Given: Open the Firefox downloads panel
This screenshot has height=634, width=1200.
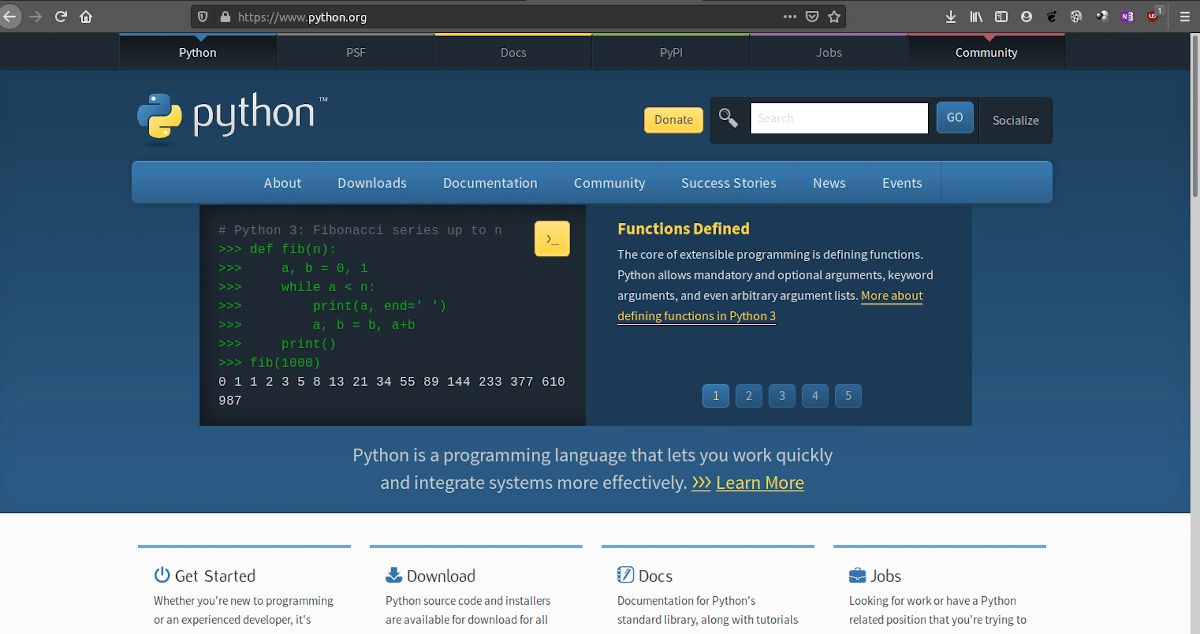Looking at the screenshot, I should point(951,16).
